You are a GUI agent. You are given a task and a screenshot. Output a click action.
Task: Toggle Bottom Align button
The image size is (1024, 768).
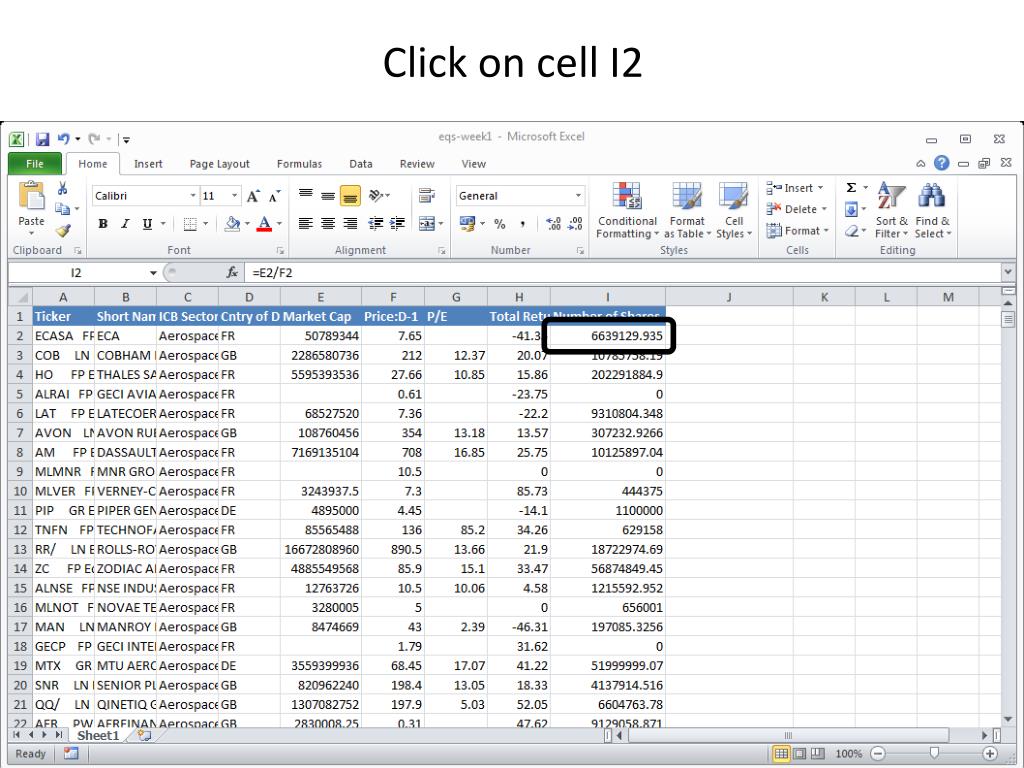350,195
